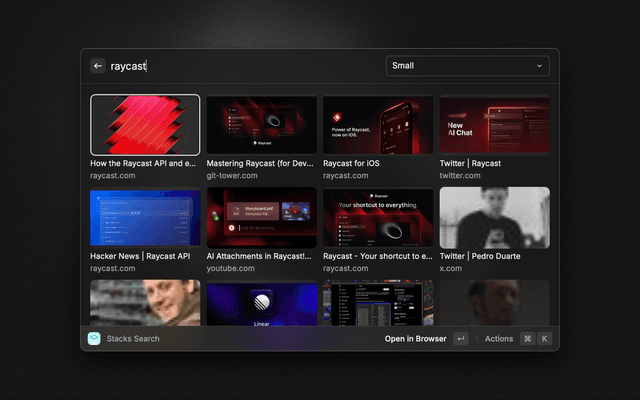Choose the Twitter | Raycast thumbnail
640x400 pixels.
[x=494, y=125]
